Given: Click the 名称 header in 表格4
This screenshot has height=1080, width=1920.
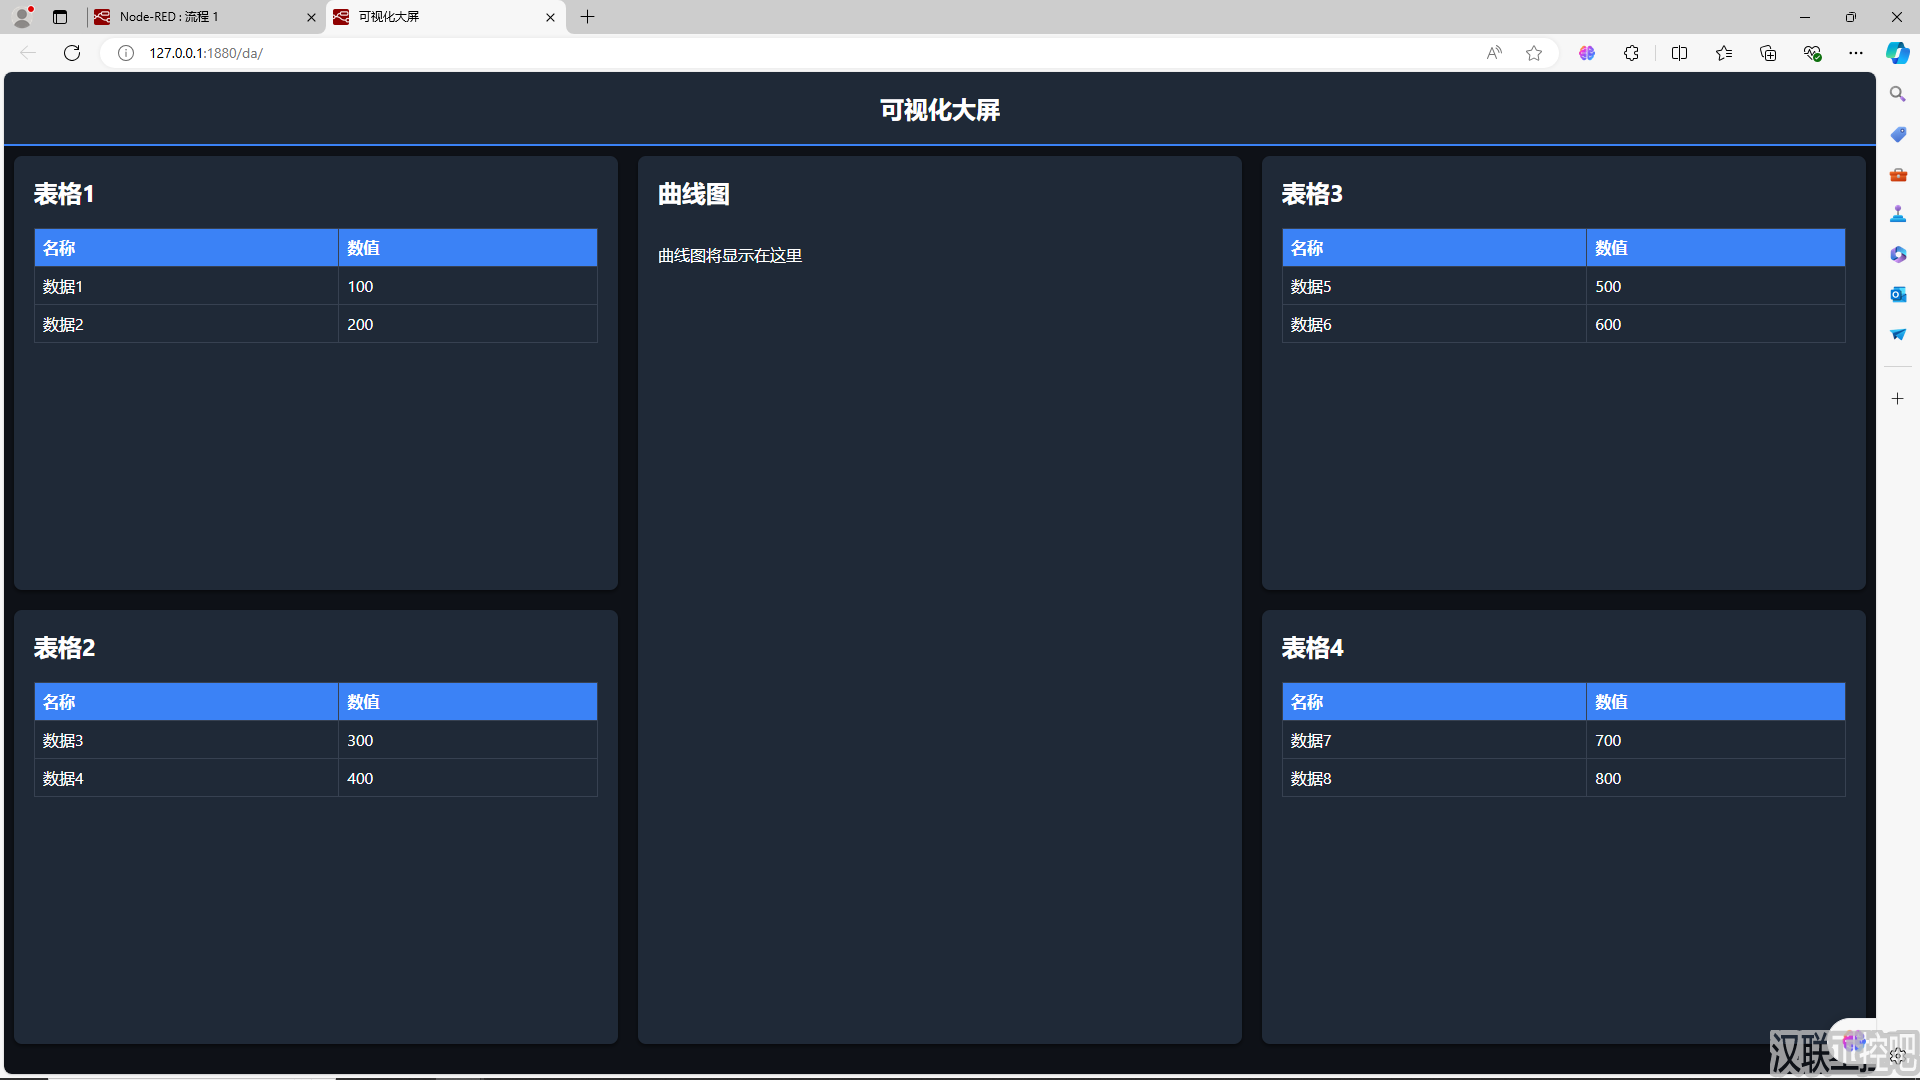Looking at the screenshot, I should pyautogui.click(x=1435, y=702).
